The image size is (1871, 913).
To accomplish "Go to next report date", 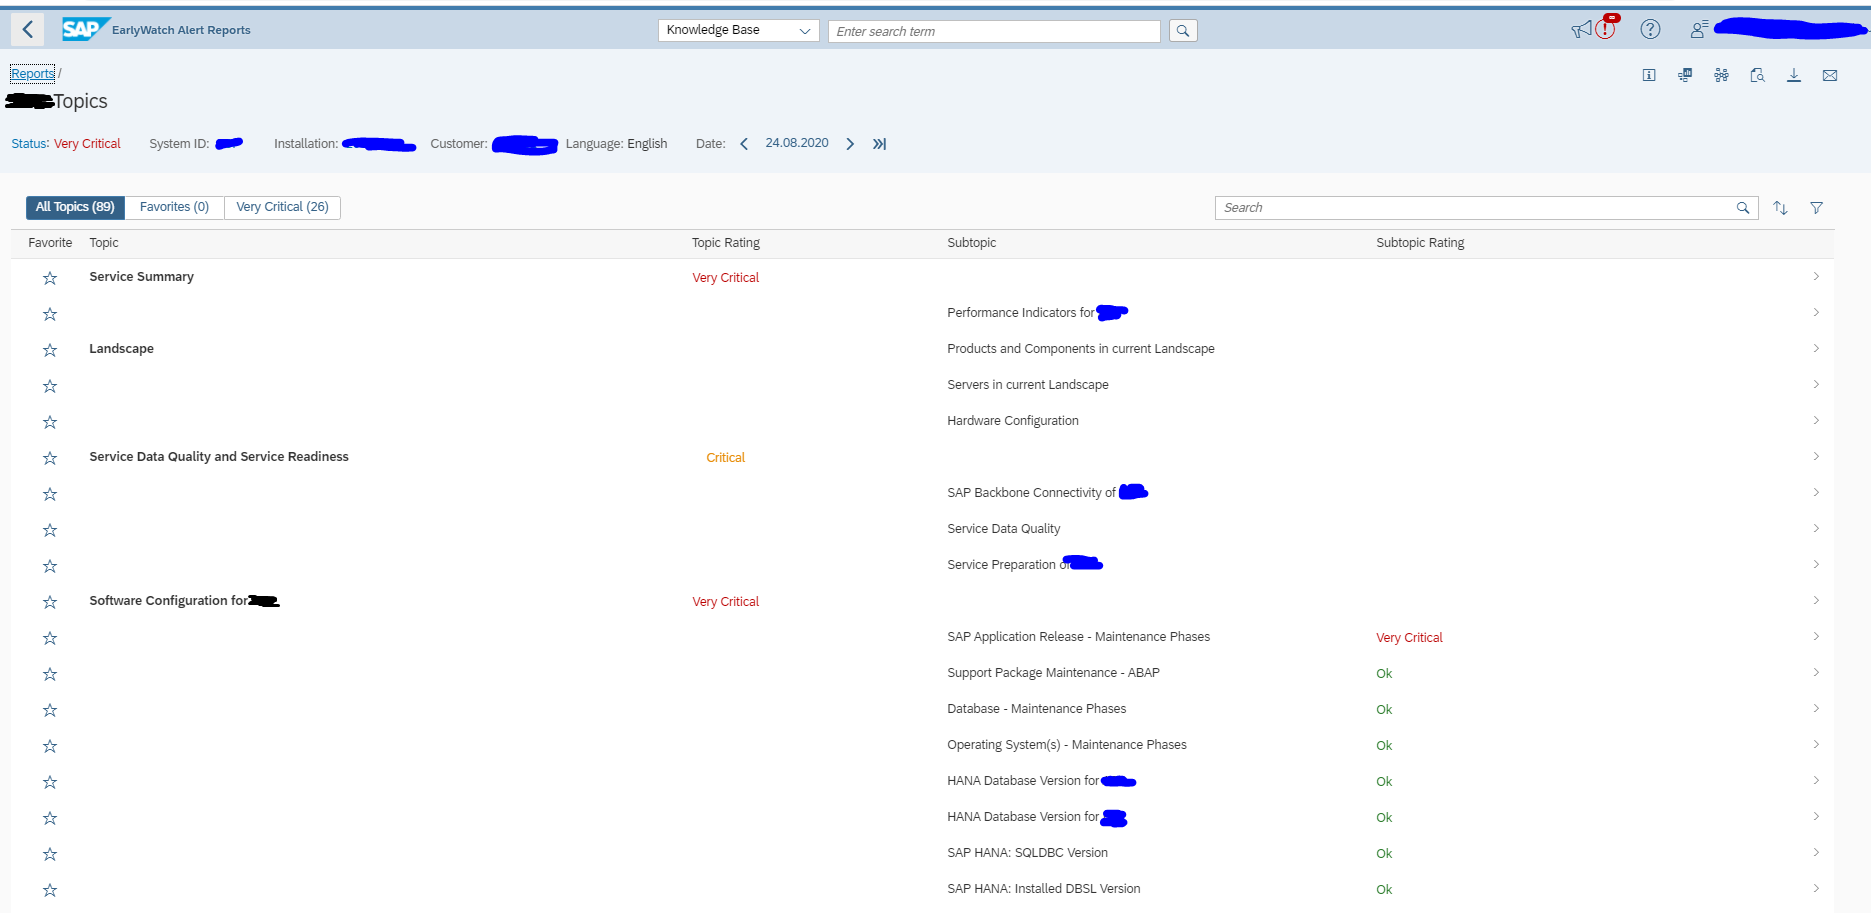I will tap(850, 144).
